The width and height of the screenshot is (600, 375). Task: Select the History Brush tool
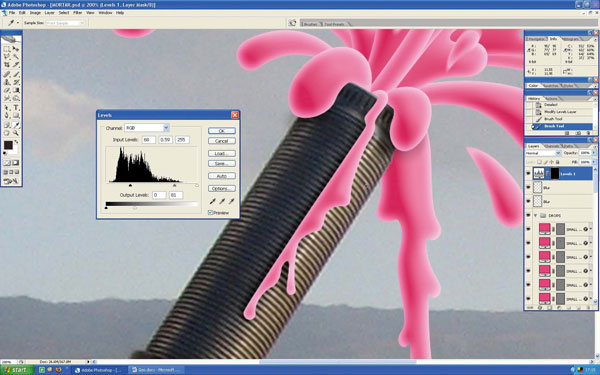(x=16, y=82)
